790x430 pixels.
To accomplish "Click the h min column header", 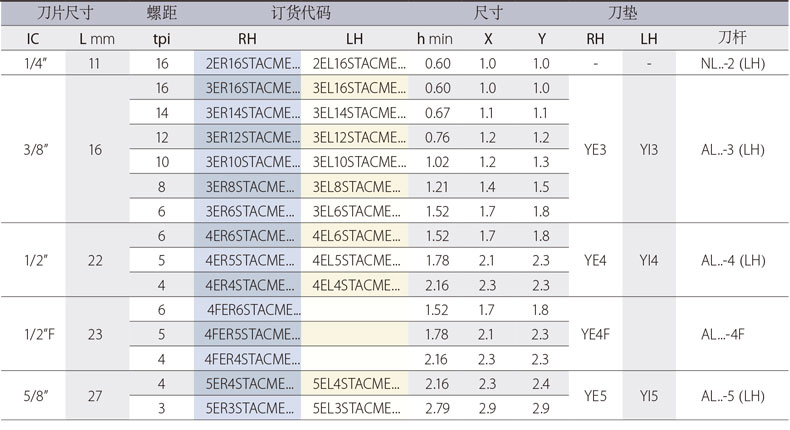I will point(434,39).
